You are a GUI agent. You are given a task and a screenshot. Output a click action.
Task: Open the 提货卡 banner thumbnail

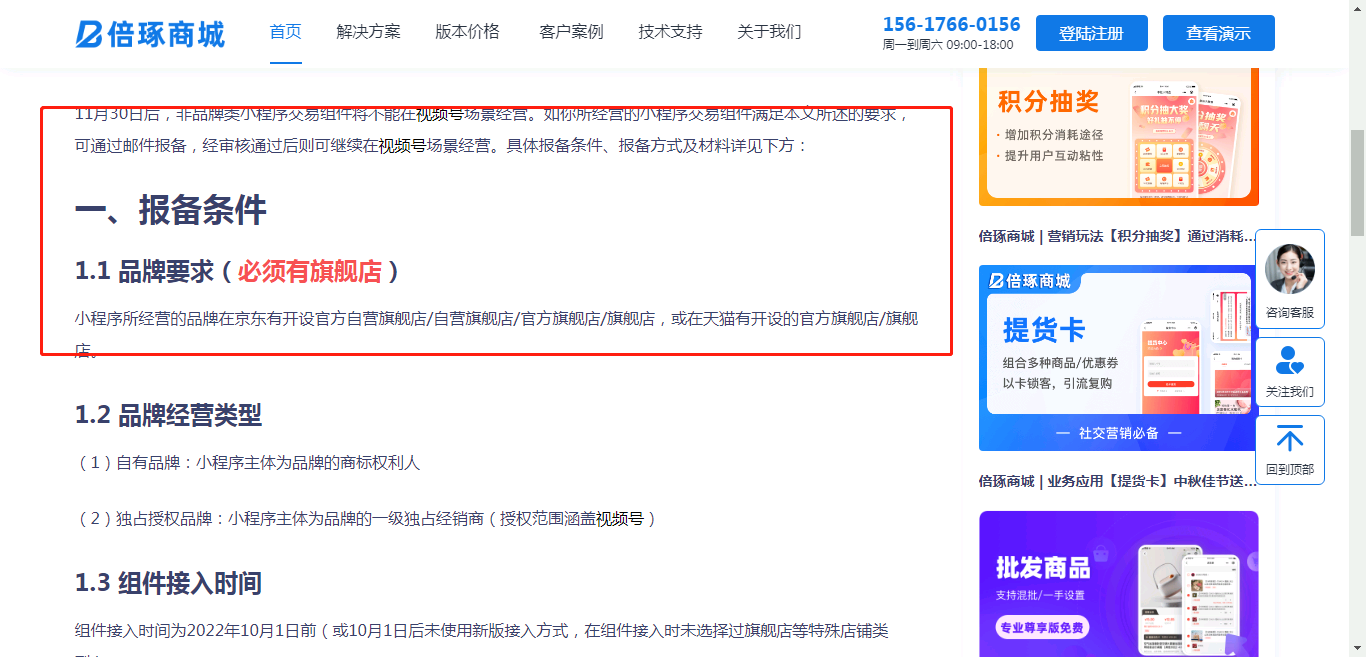[1119, 358]
